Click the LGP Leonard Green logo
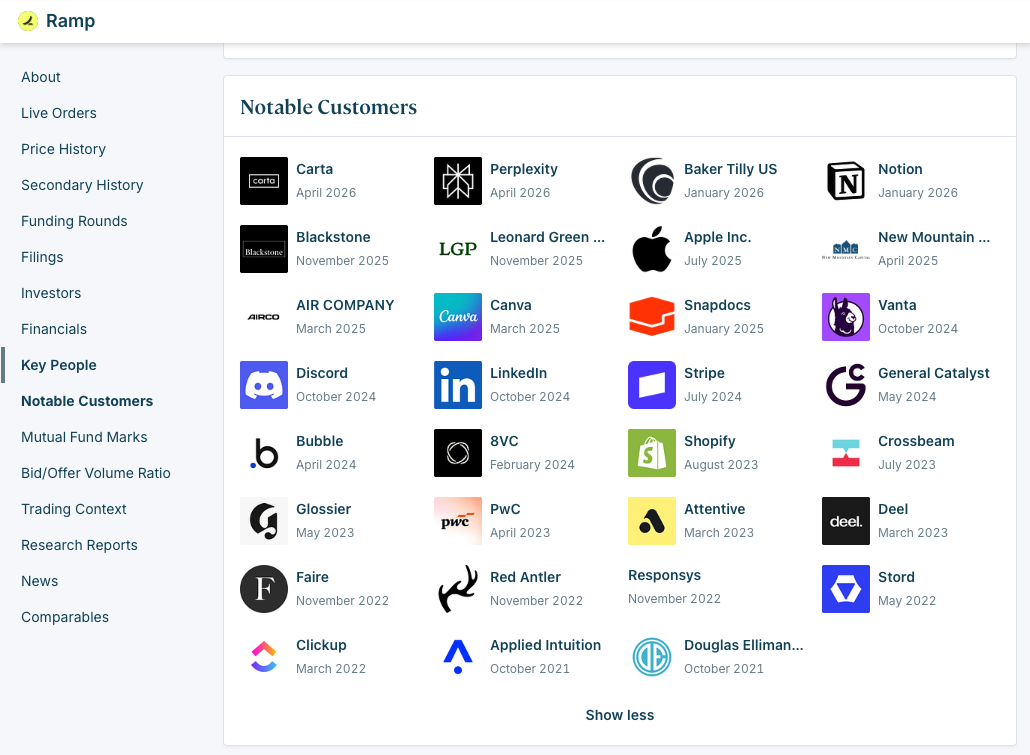This screenshot has height=755, width=1030. pyautogui.click(x=458, y=249)
